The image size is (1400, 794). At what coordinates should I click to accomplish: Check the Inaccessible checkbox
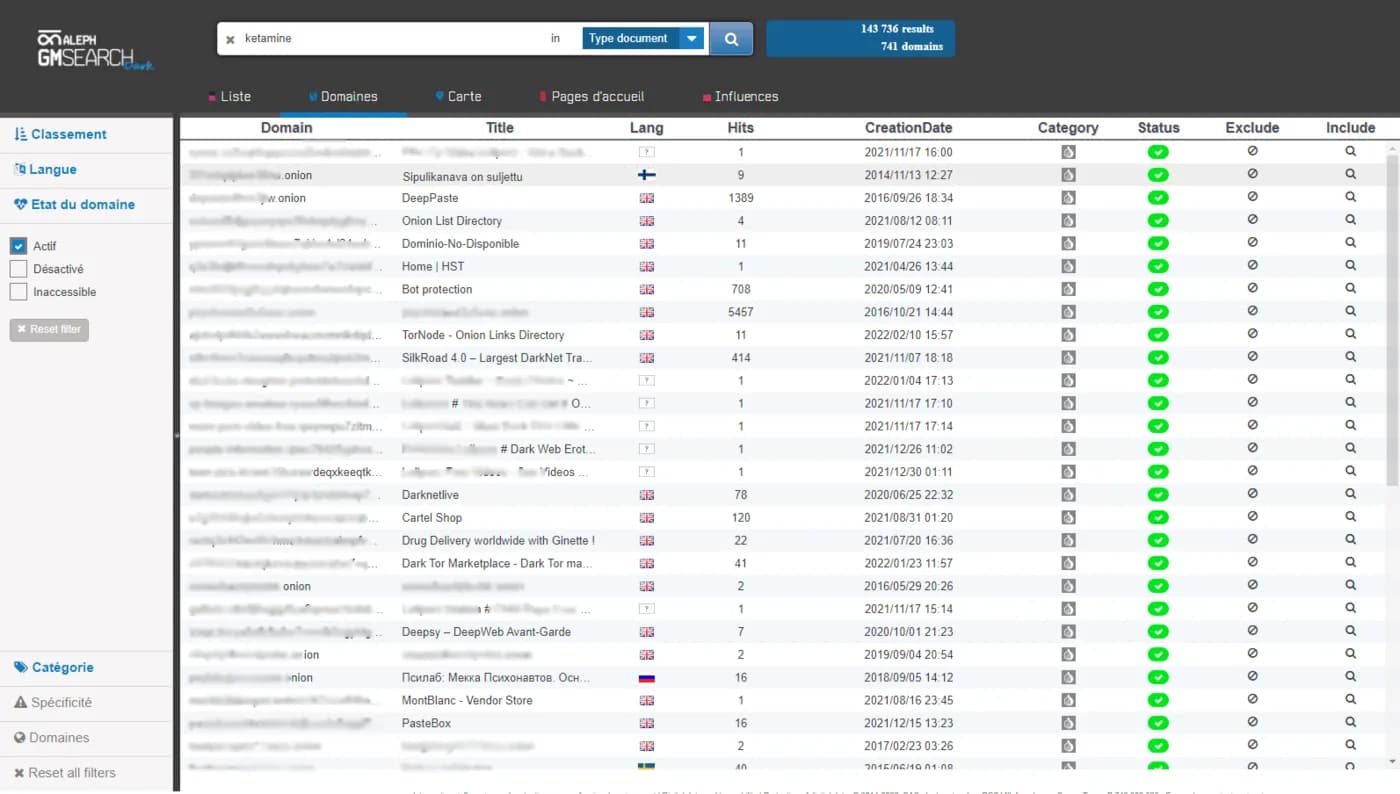click(x=18, y=292)
